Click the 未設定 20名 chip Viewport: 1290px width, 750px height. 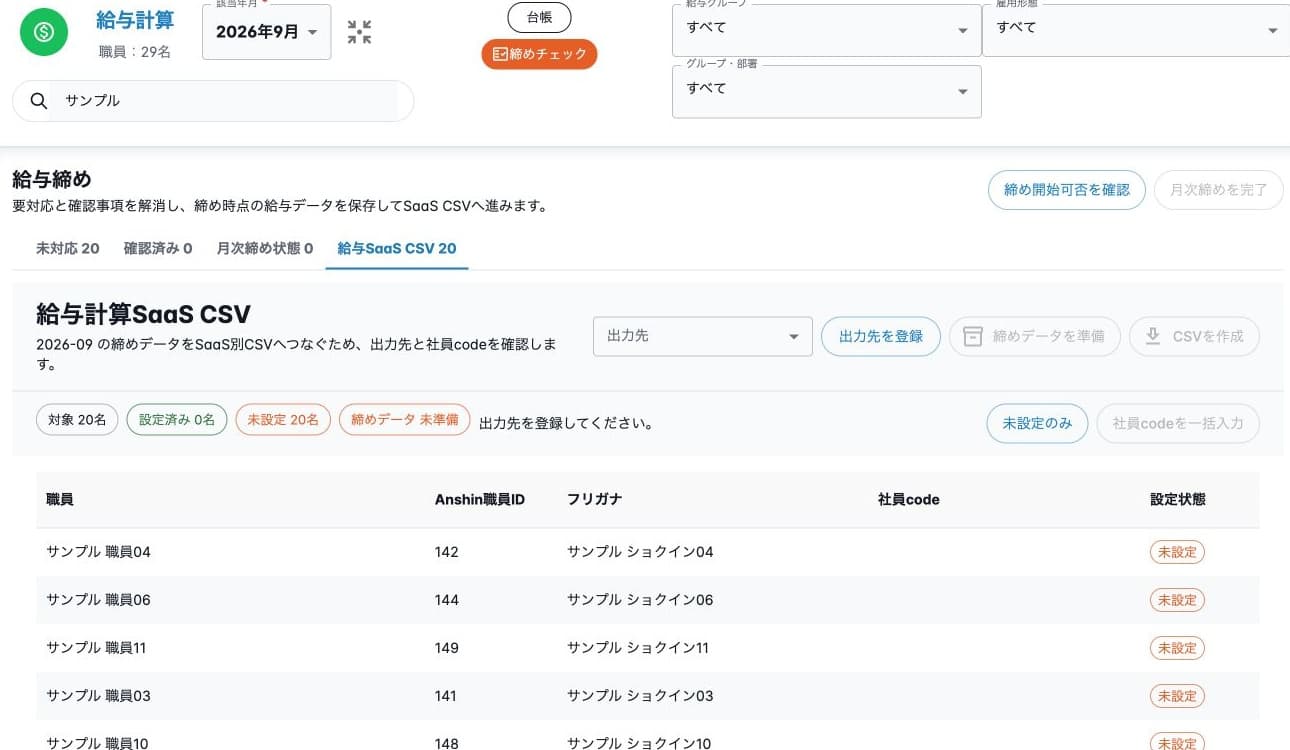283,420
